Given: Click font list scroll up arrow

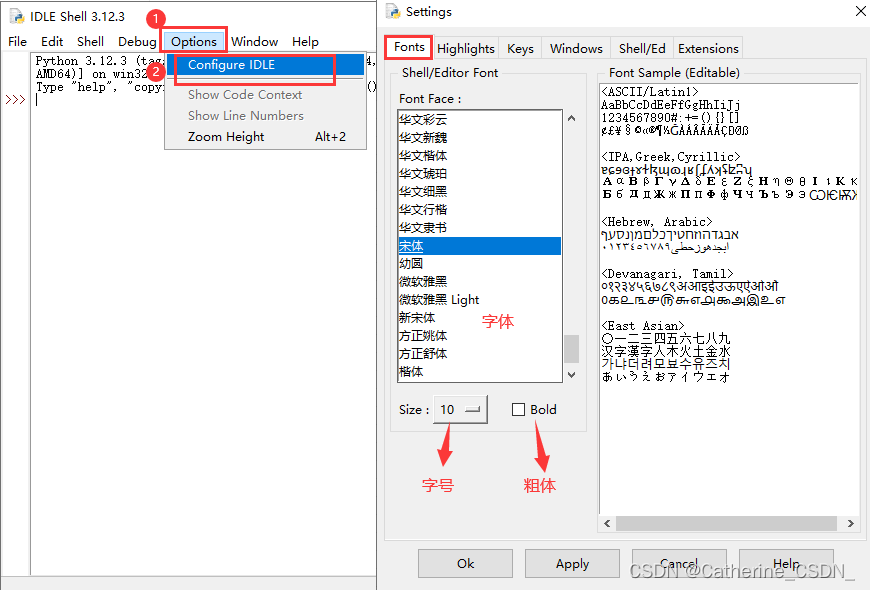Looking at the screenshot, I should (571, 118).
